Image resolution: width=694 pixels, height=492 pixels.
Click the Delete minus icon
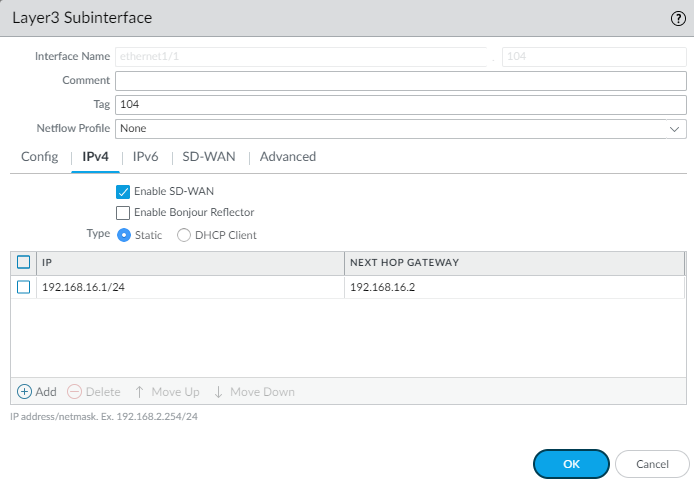(x=74, y=392)
